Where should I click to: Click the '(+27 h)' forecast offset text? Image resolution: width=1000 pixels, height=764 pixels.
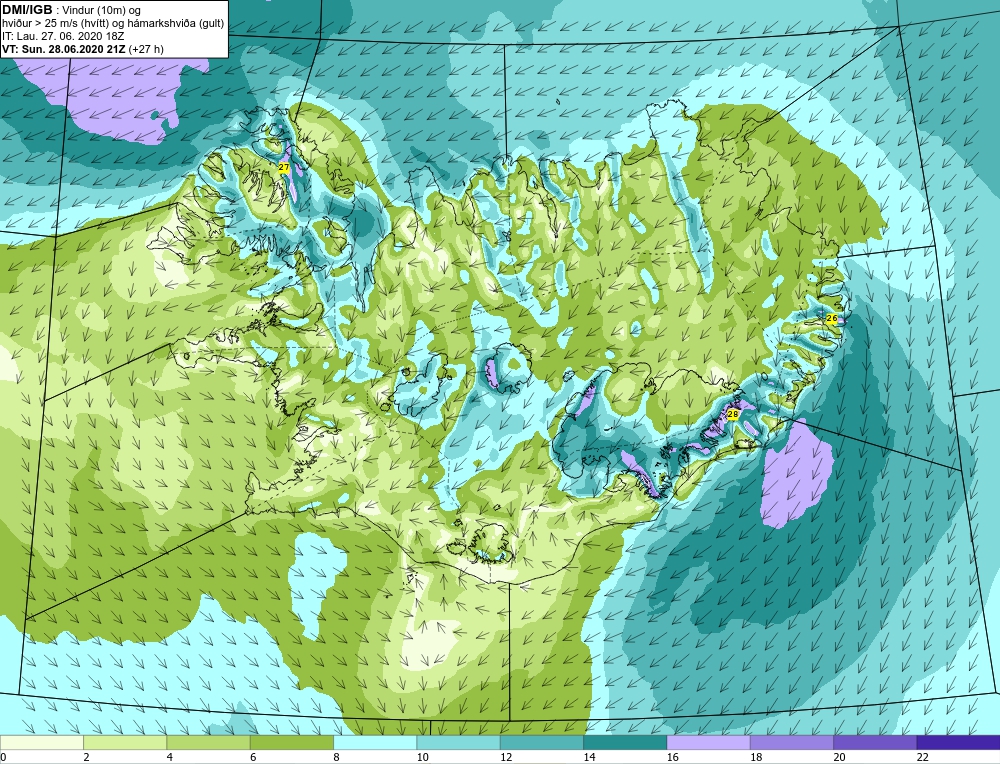[x=146, y=49]
